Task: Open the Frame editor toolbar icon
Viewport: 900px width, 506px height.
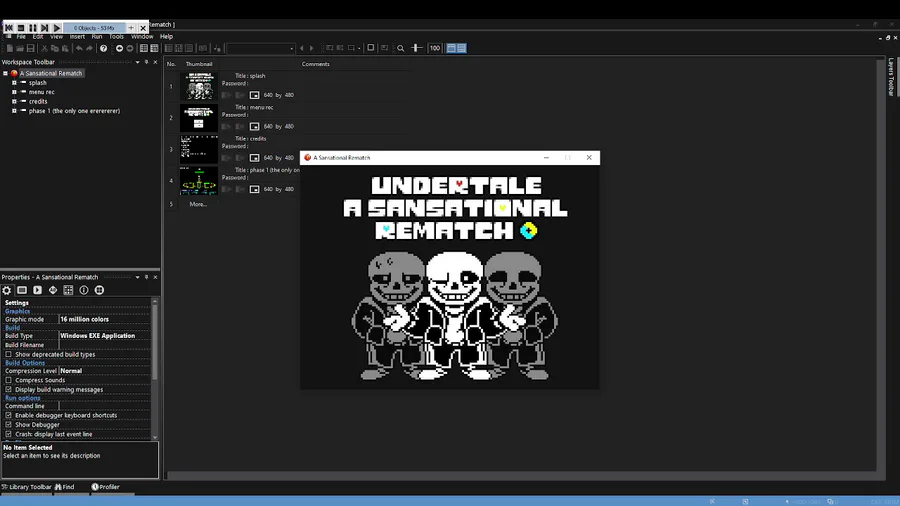Action: pyautogui.click(x=154, y=48)
